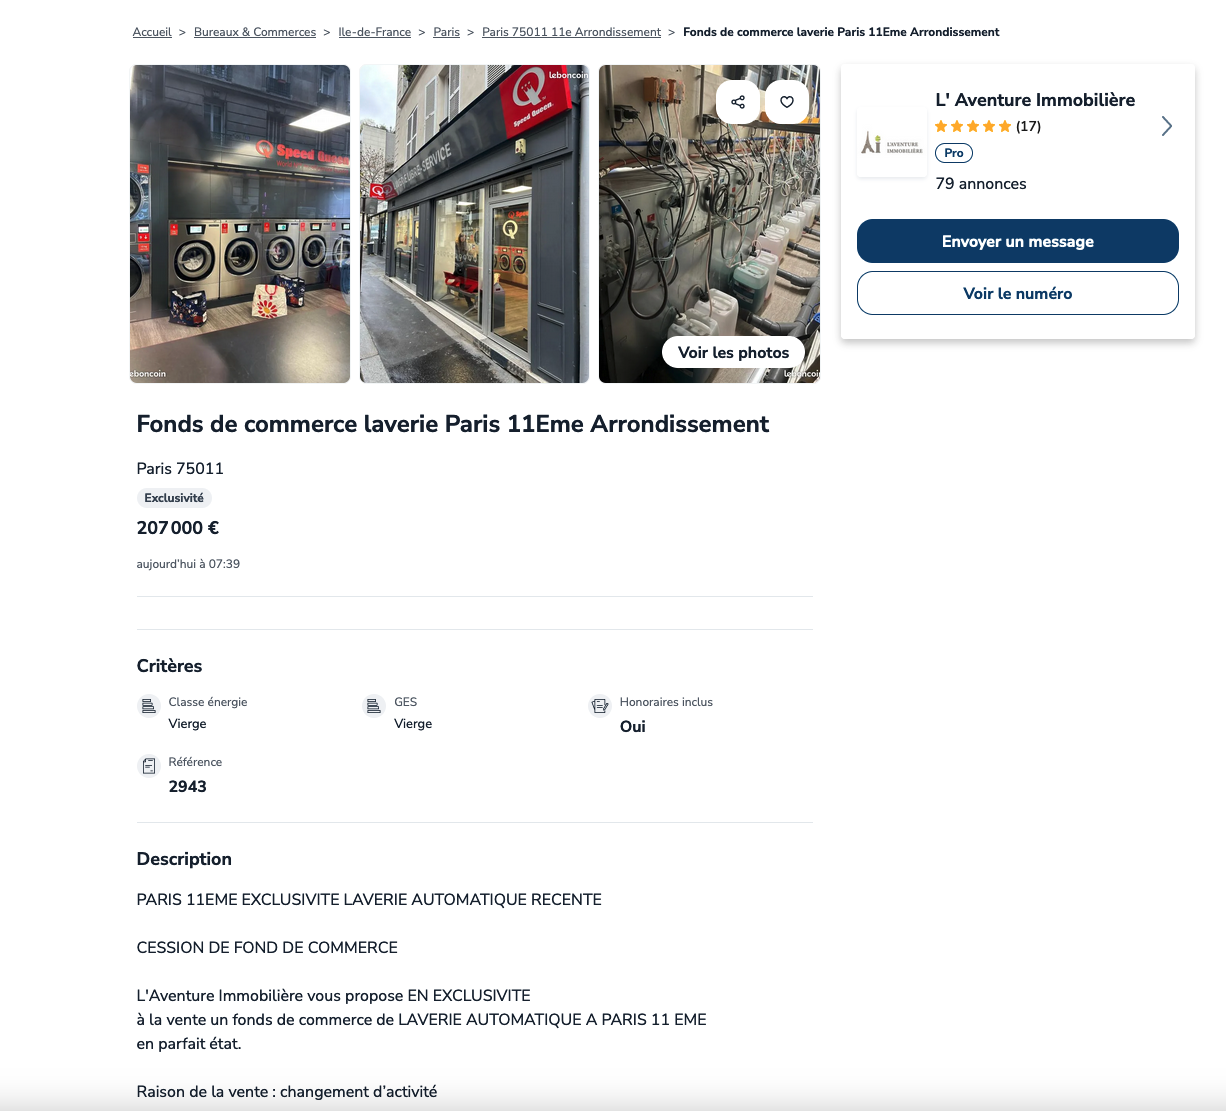Click the Classe énergie icon
1226x1111 pixels.
149,706
